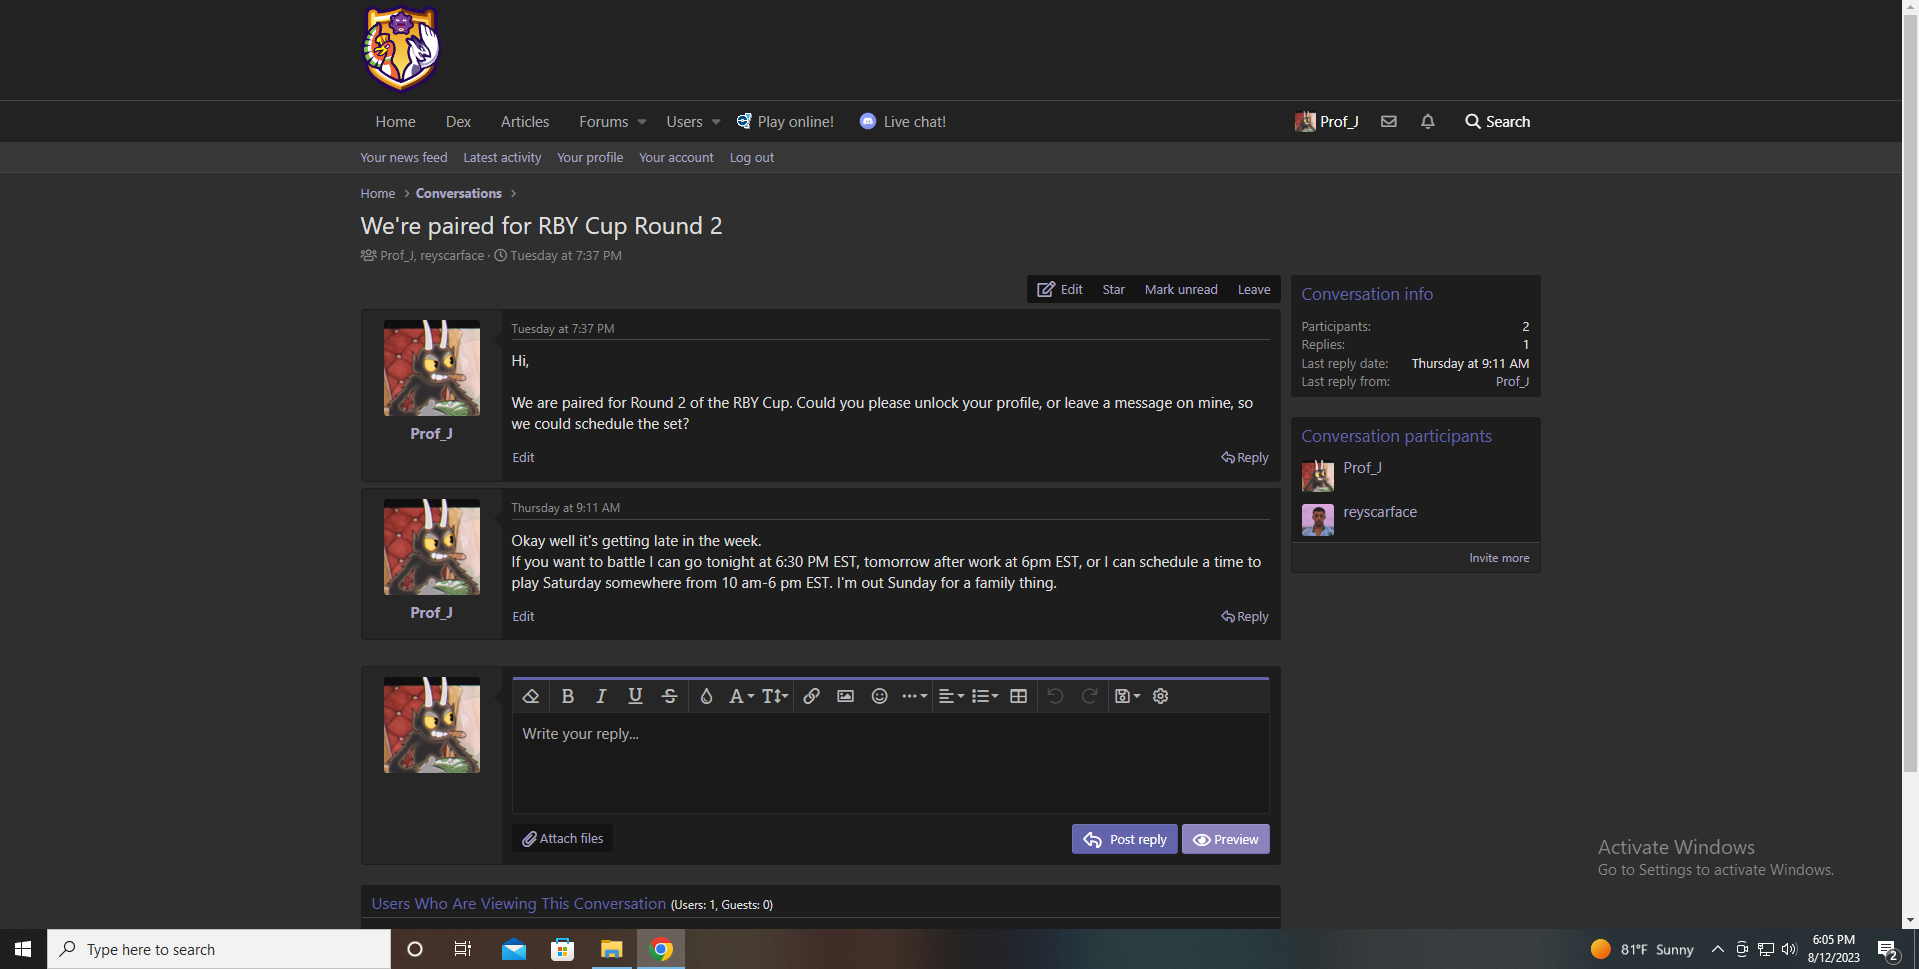Open the alerts bell icon

click(x=1427, y=122)
